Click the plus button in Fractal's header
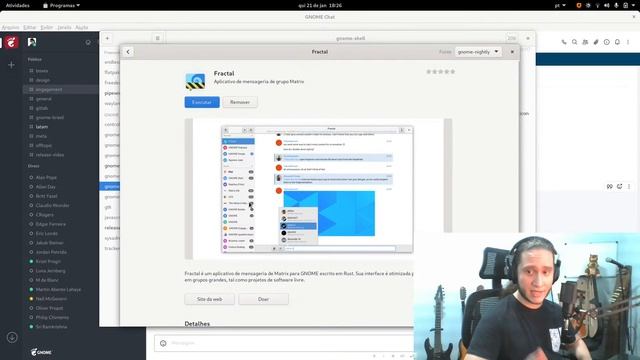The width and height of the screenshot is (640, 360). [x=107, y=38]
